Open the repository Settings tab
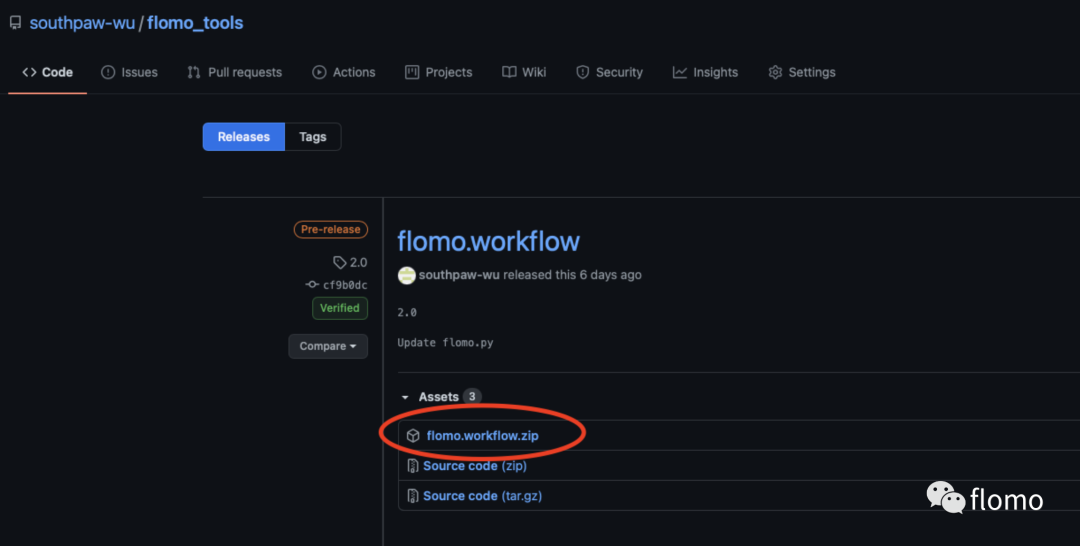This screenshot has height=546, width=1080. [x=802, y=72]
